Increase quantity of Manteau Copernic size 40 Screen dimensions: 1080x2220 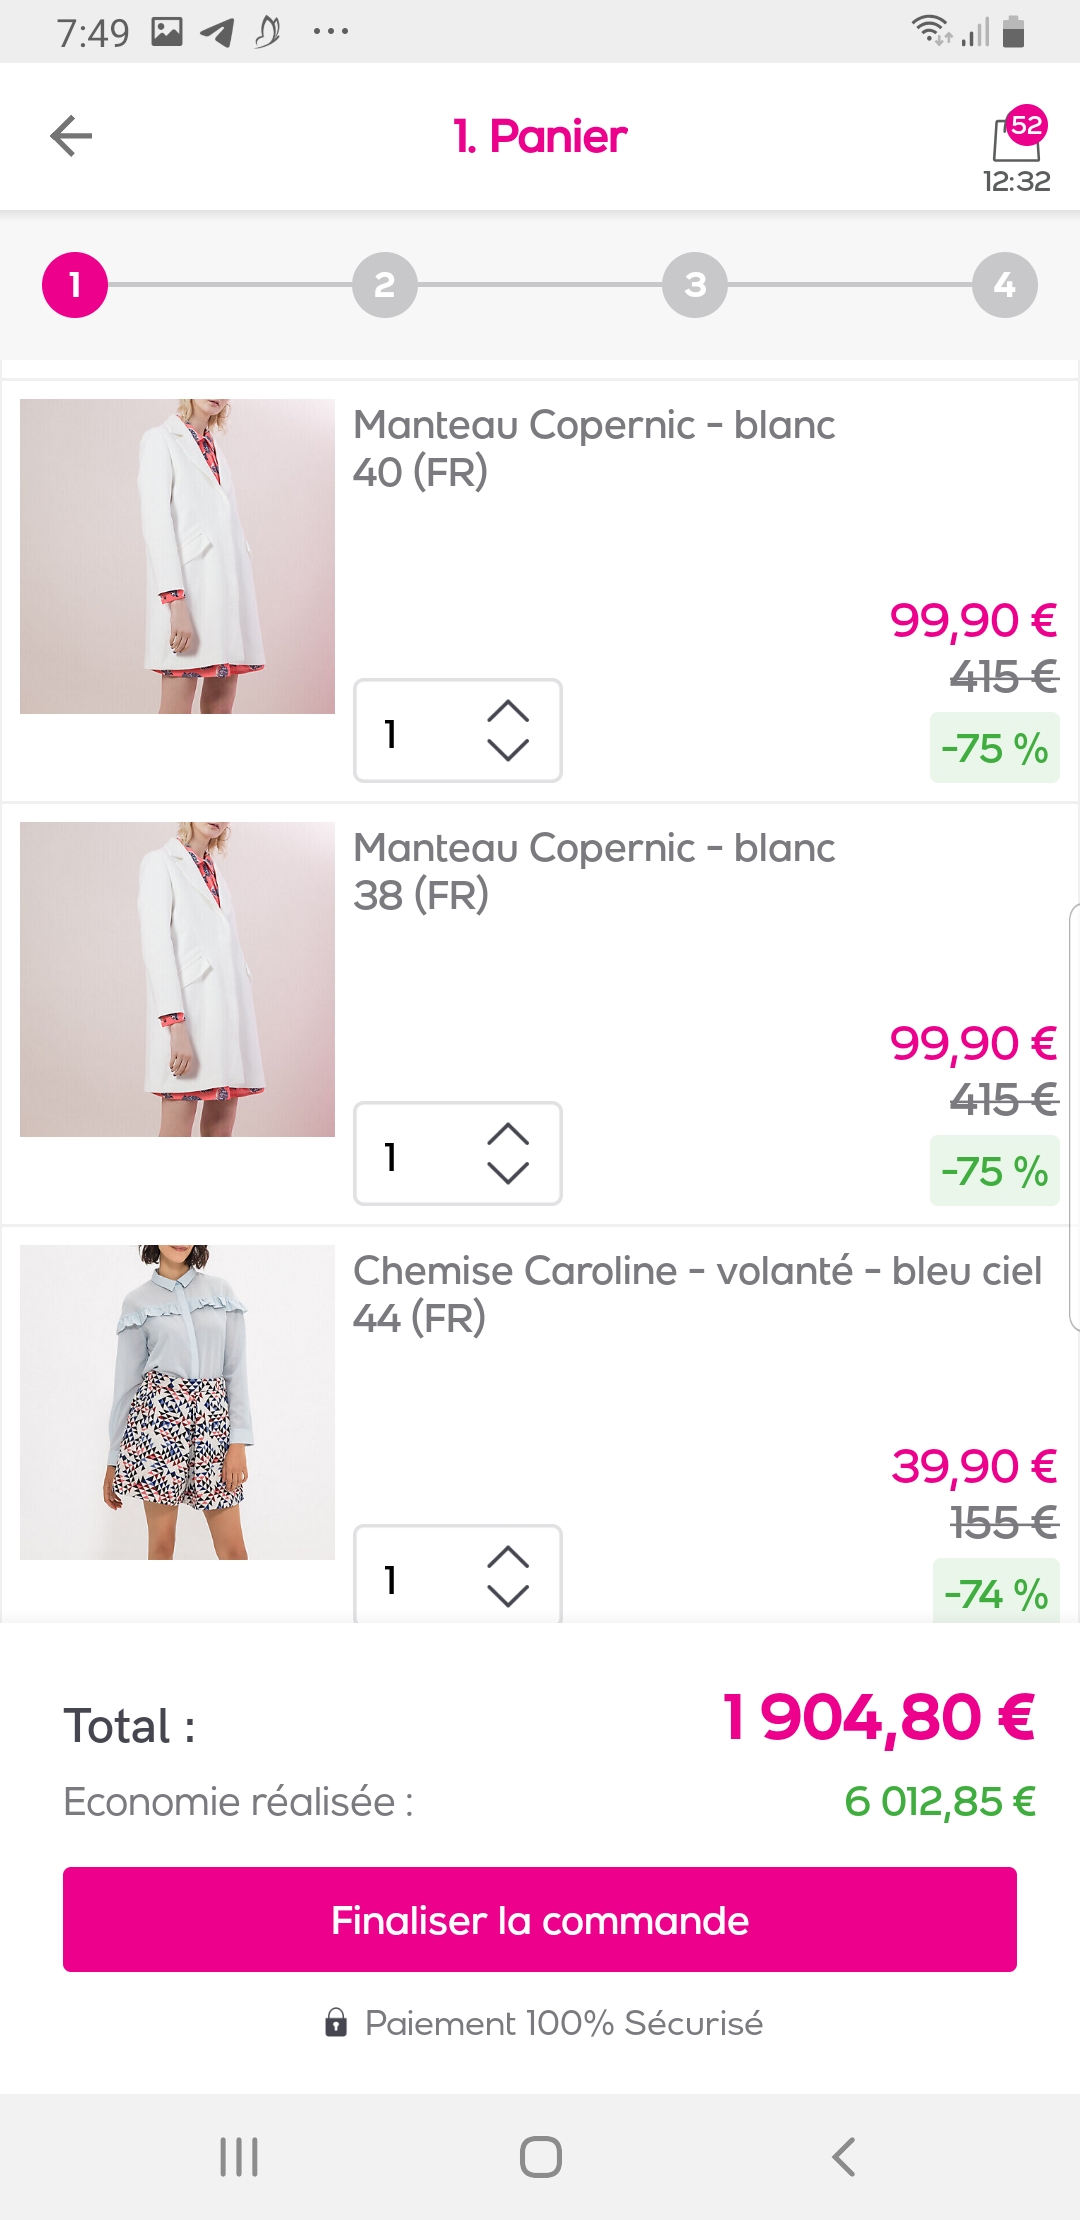tap(508, 711)
